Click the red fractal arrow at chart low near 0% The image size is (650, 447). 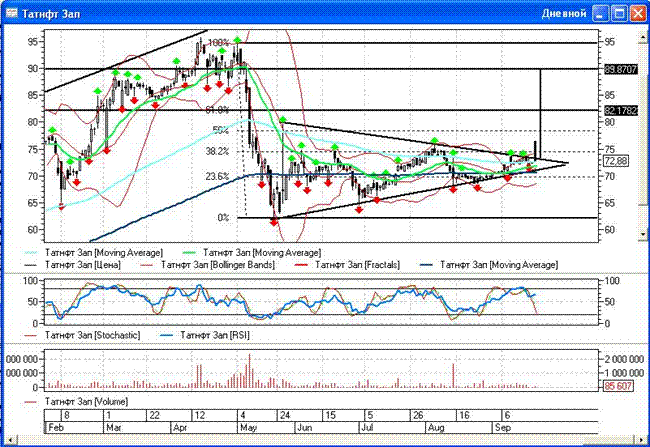pos(274,223)
